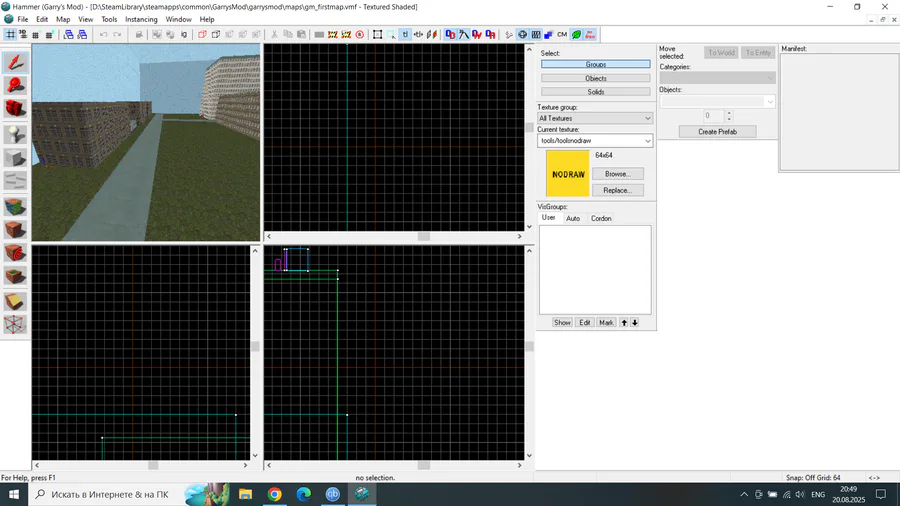This screenshot has width=900, height=506.
Task: Click the VisGroups Show button
Action: [562, 322]
